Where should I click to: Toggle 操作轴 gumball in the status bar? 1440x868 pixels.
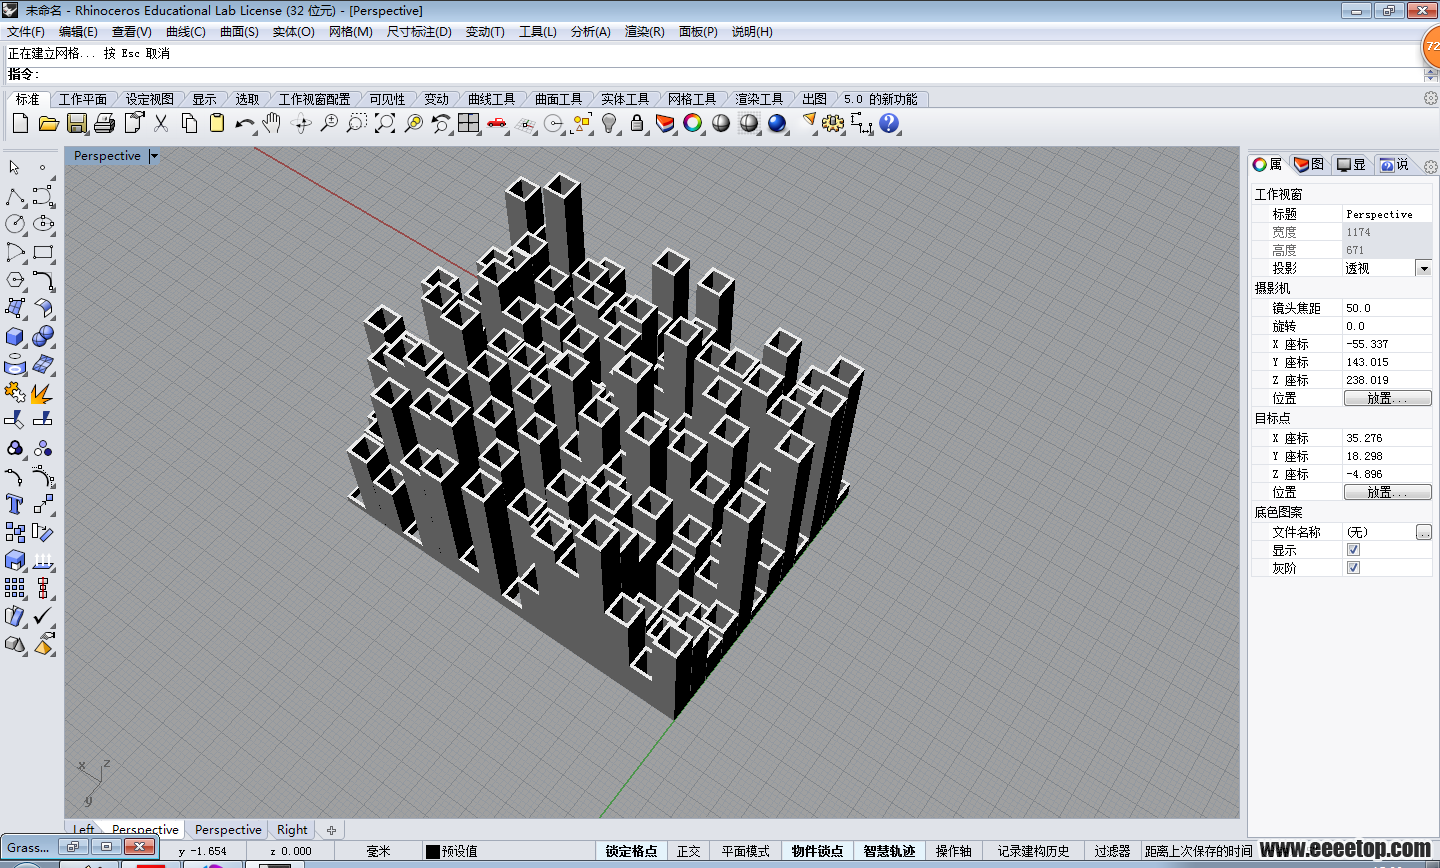pos(953,851)
